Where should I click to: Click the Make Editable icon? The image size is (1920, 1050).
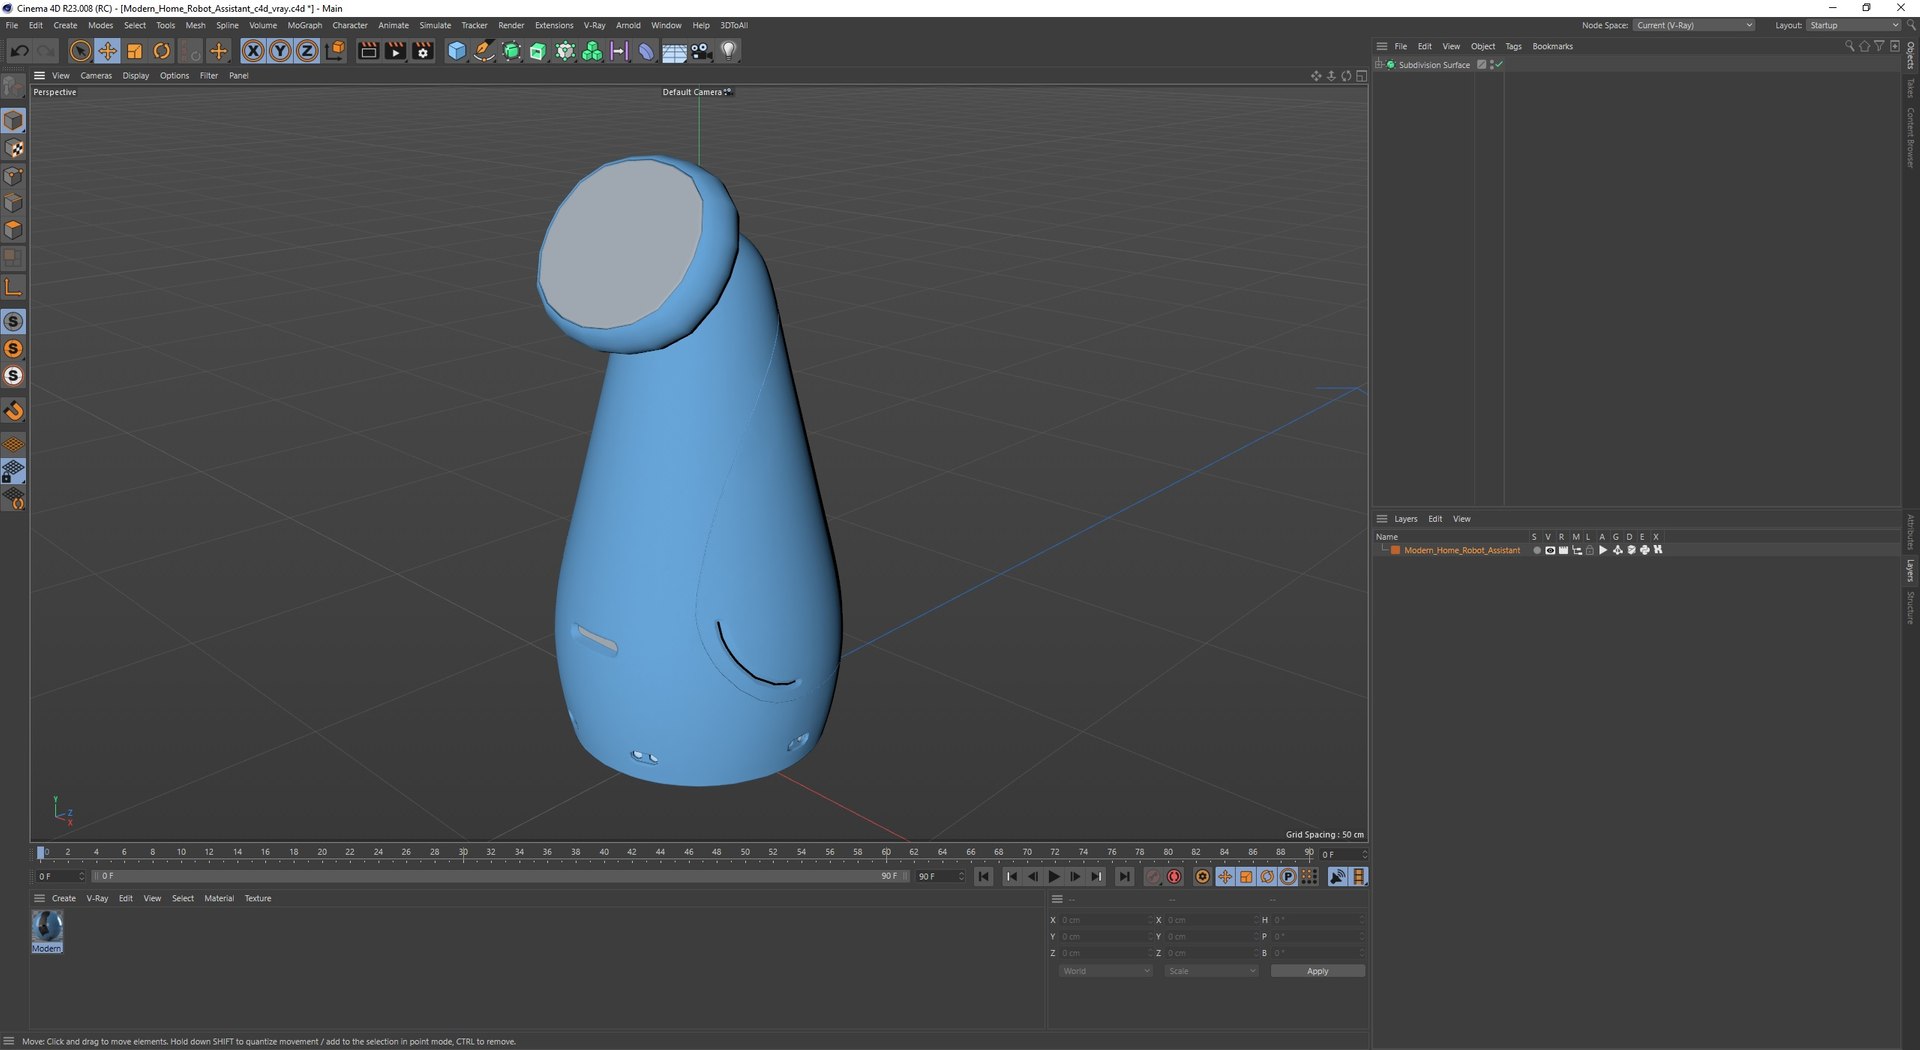tap(13, 87)
